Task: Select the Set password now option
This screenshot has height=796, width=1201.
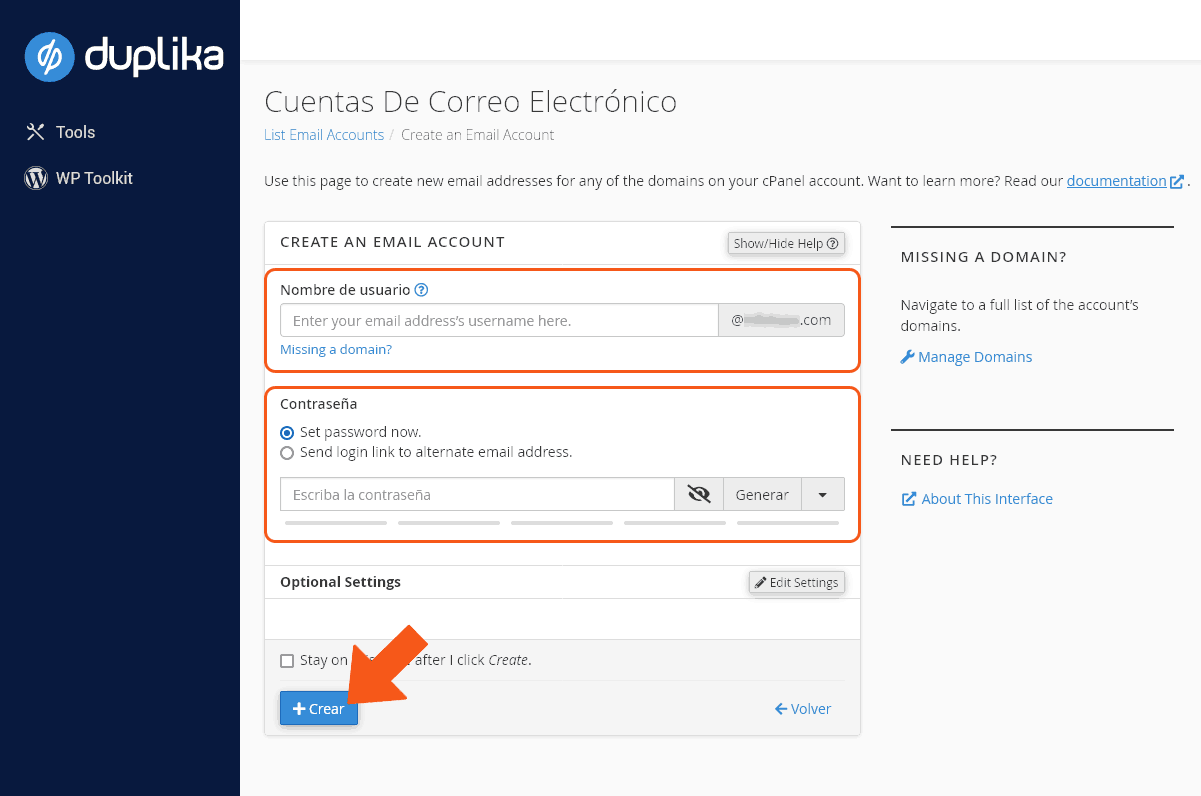Action: click(288, 433)
